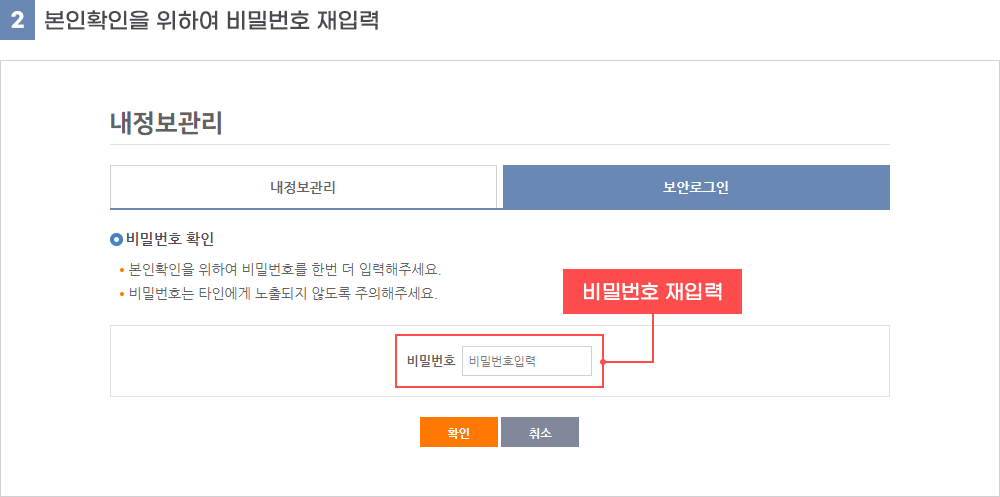Switch to the 내정보관리 tab

click(x=304, y=188)
